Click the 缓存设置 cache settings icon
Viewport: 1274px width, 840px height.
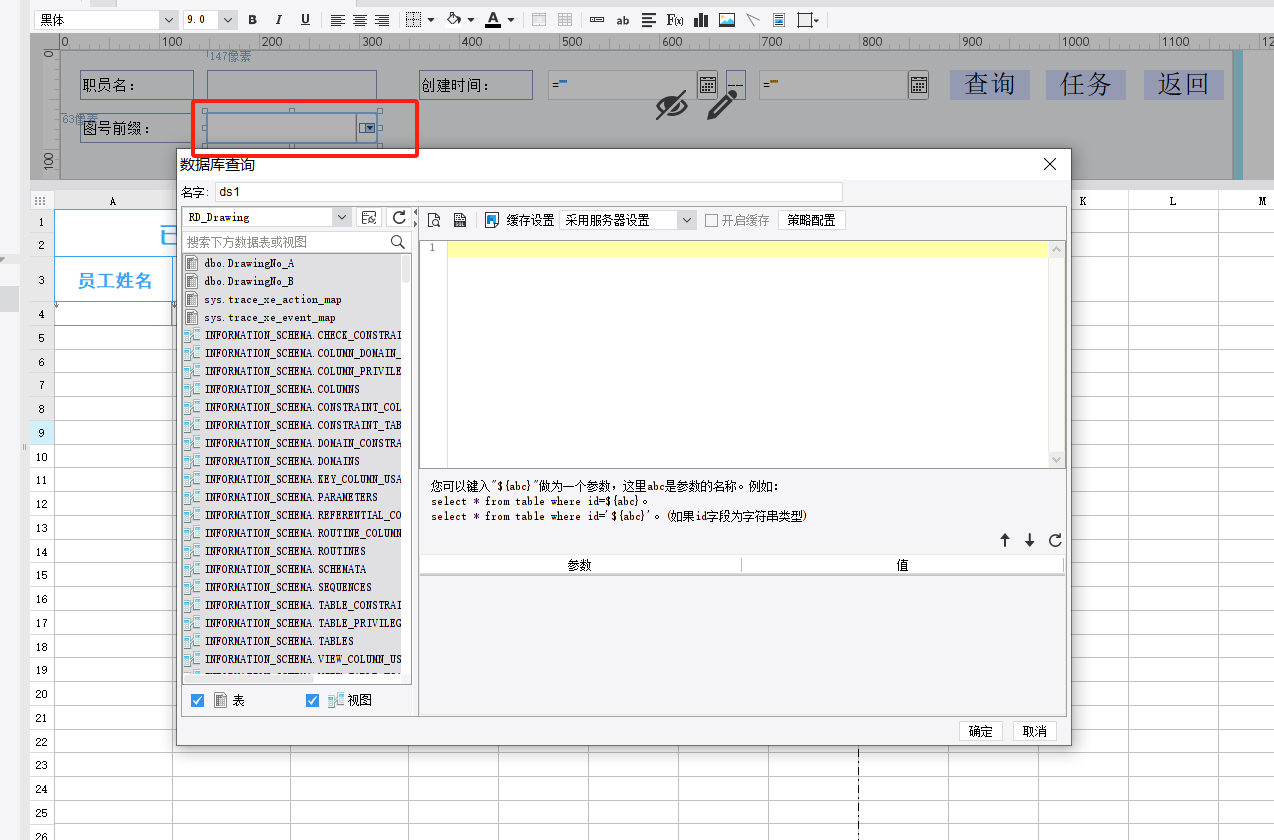pos(492,220)
